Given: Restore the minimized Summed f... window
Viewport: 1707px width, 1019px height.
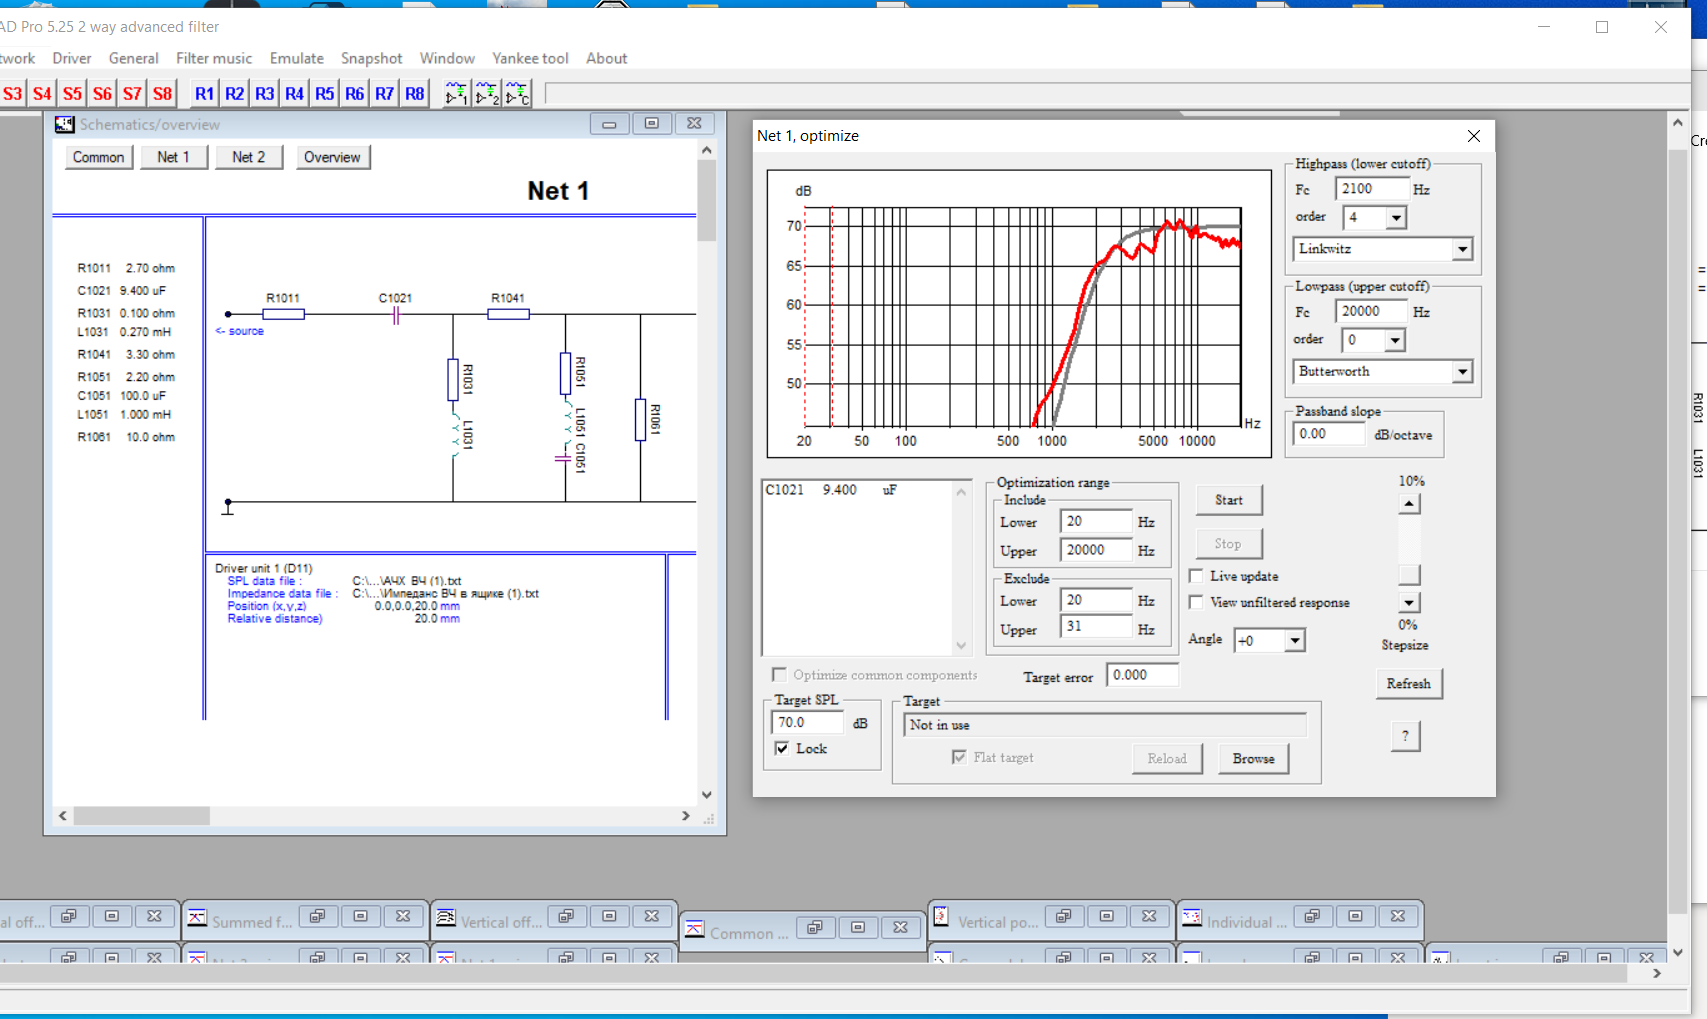Looking at the screenshot, I should click(317, 916).
